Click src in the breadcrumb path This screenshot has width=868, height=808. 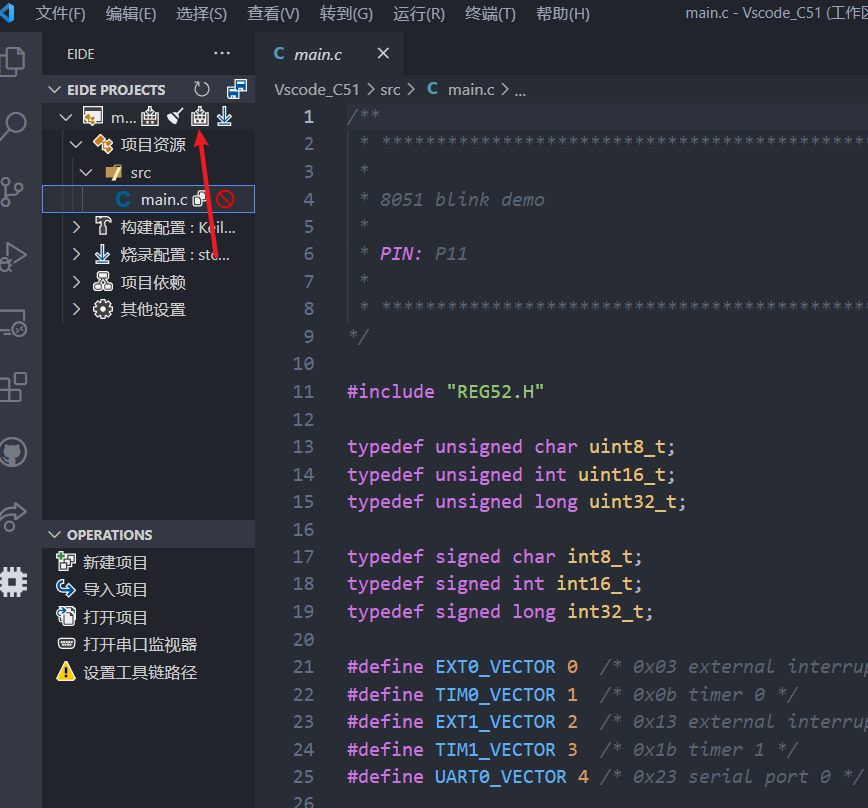390,90
